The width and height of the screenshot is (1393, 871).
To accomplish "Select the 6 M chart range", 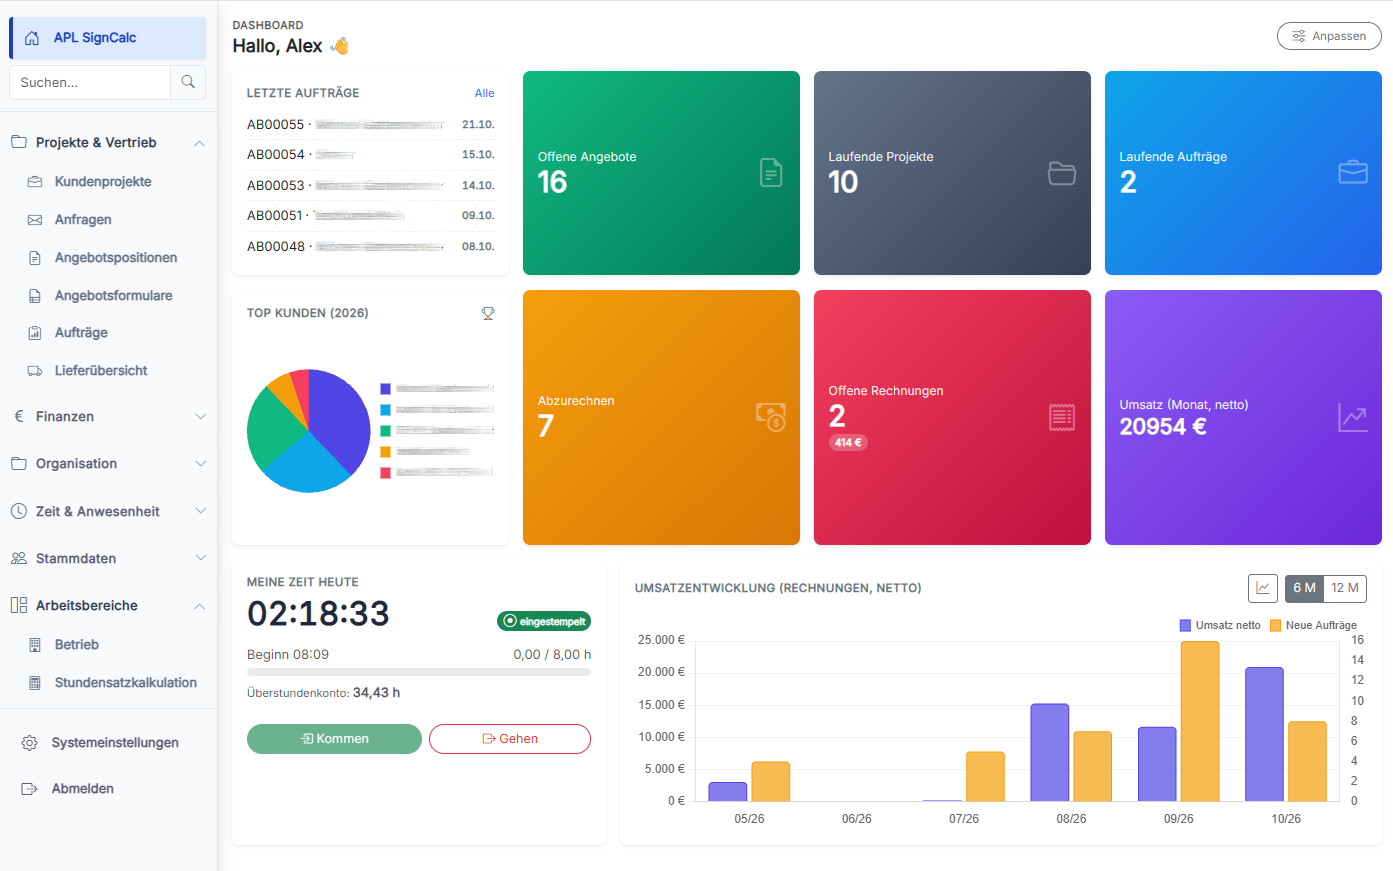I will 1304,588.
